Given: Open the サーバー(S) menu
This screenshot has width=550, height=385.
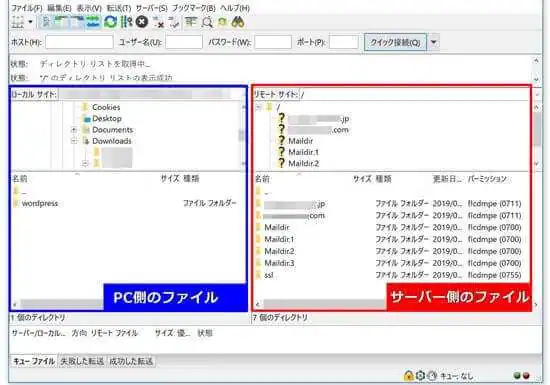Looking at the screenshot, I should tap(152, 8).
